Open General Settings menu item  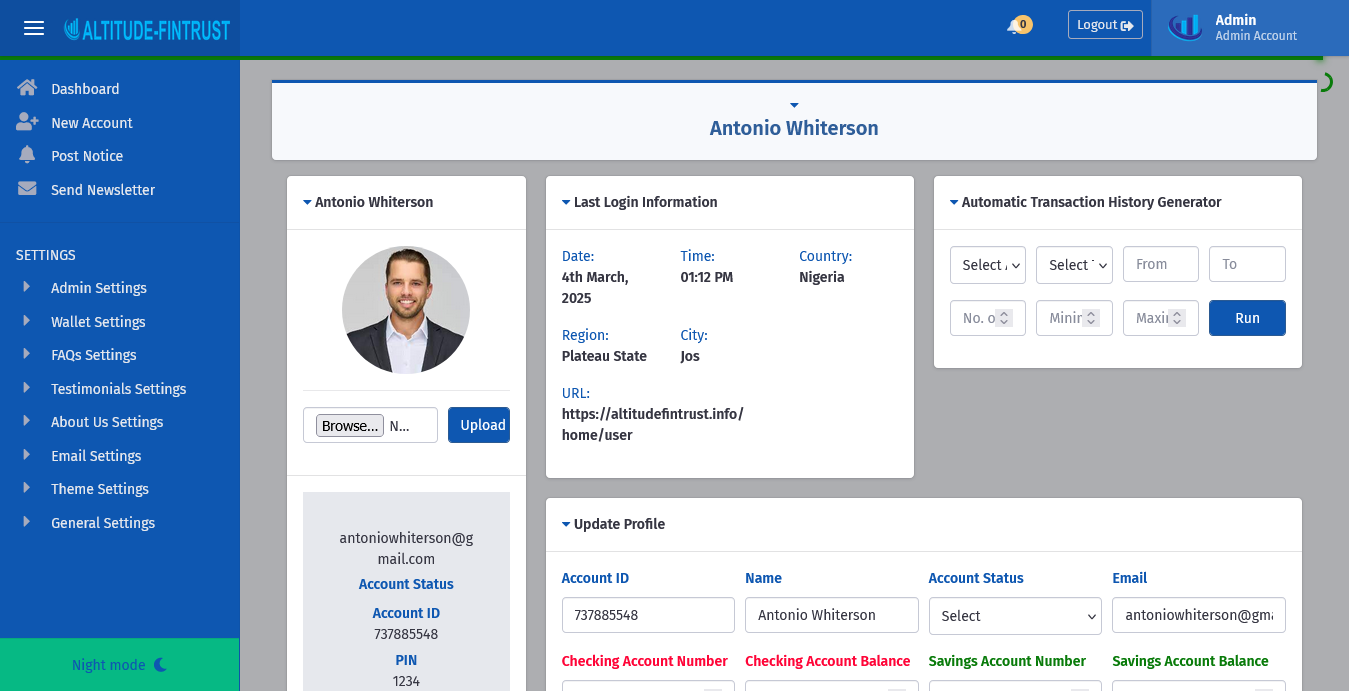tap(102, 523)
